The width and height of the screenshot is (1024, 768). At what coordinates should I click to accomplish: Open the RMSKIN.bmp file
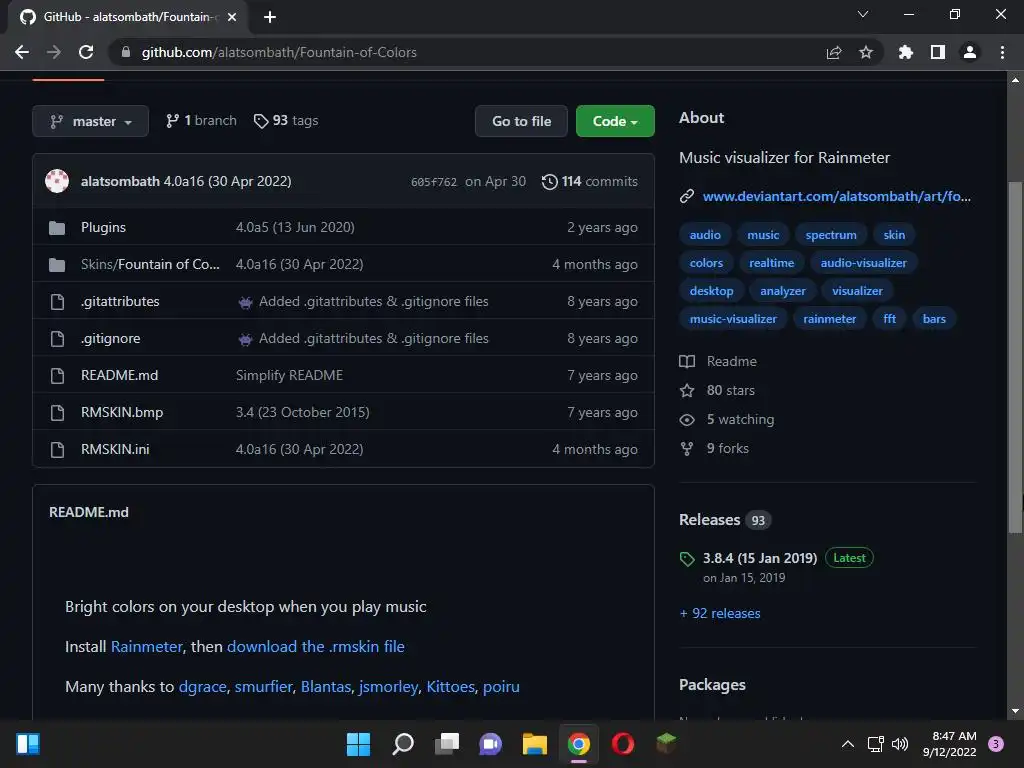point(122,412)
